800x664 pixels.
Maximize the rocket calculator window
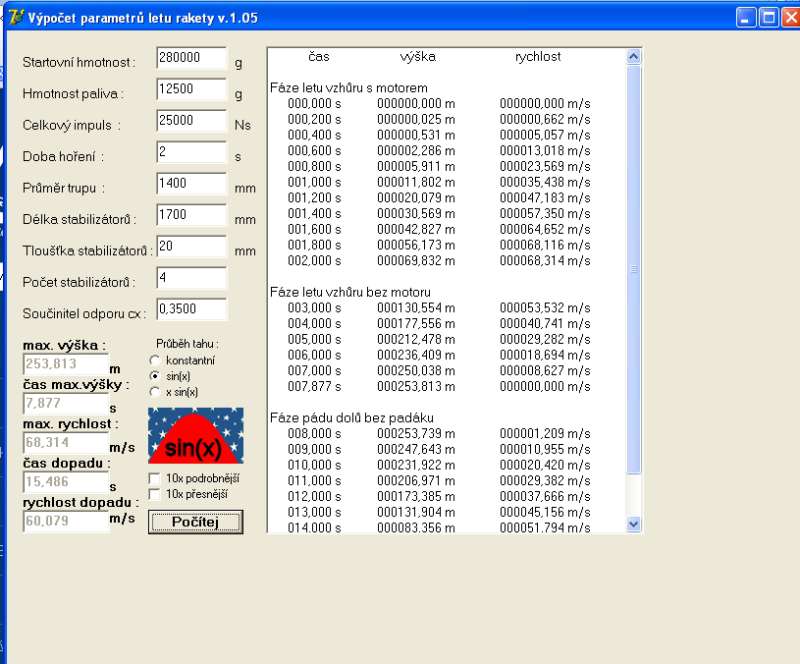(769, 17)
